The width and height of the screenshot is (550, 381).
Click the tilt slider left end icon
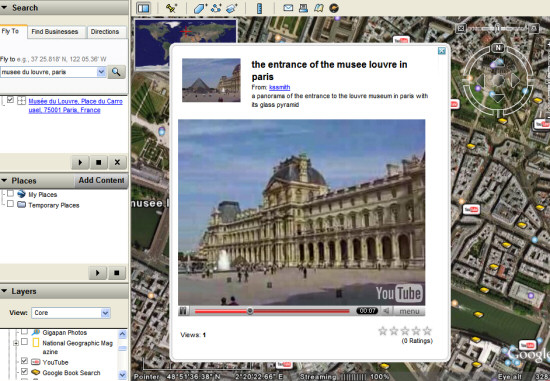[x=461, y=28]
